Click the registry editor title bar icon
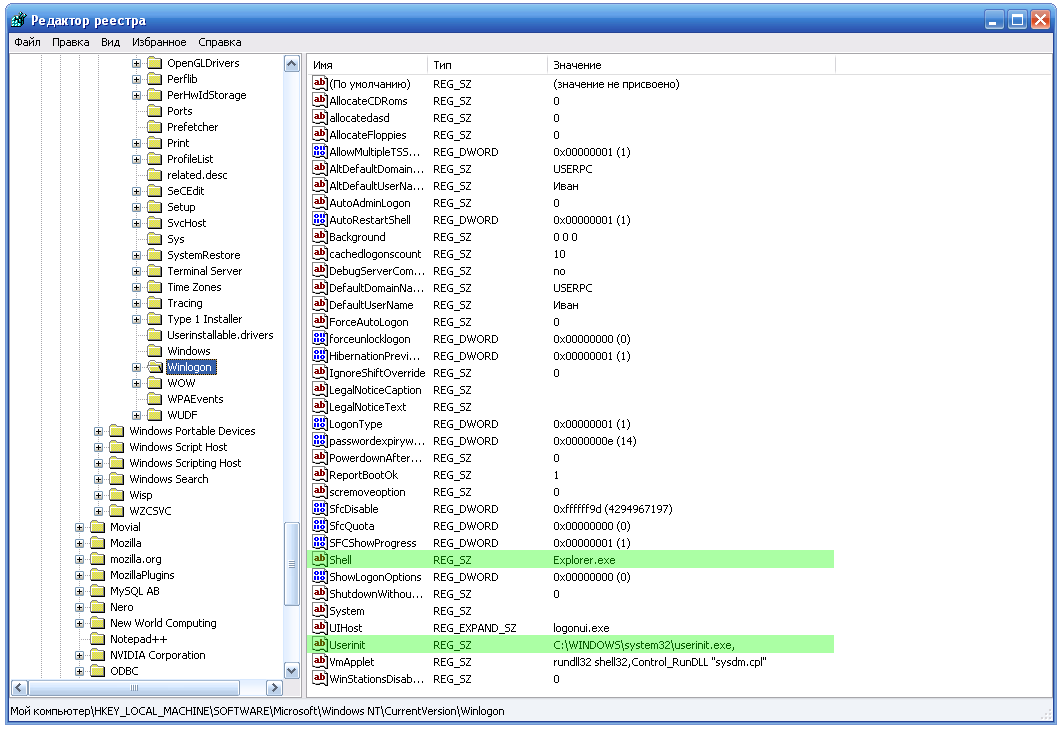This screenshot has height=730, width=1061. click(18, 19)
